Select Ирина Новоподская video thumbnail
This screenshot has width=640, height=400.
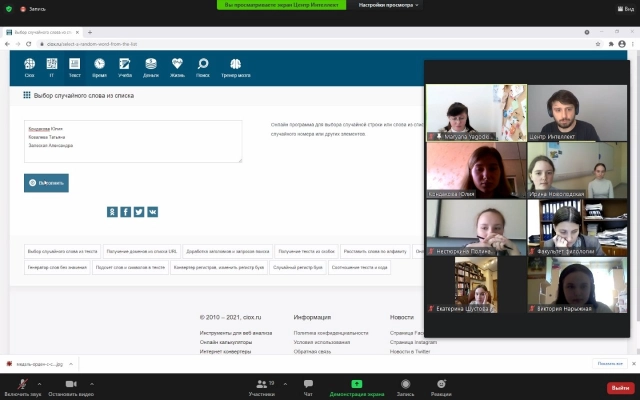point(577,170)
